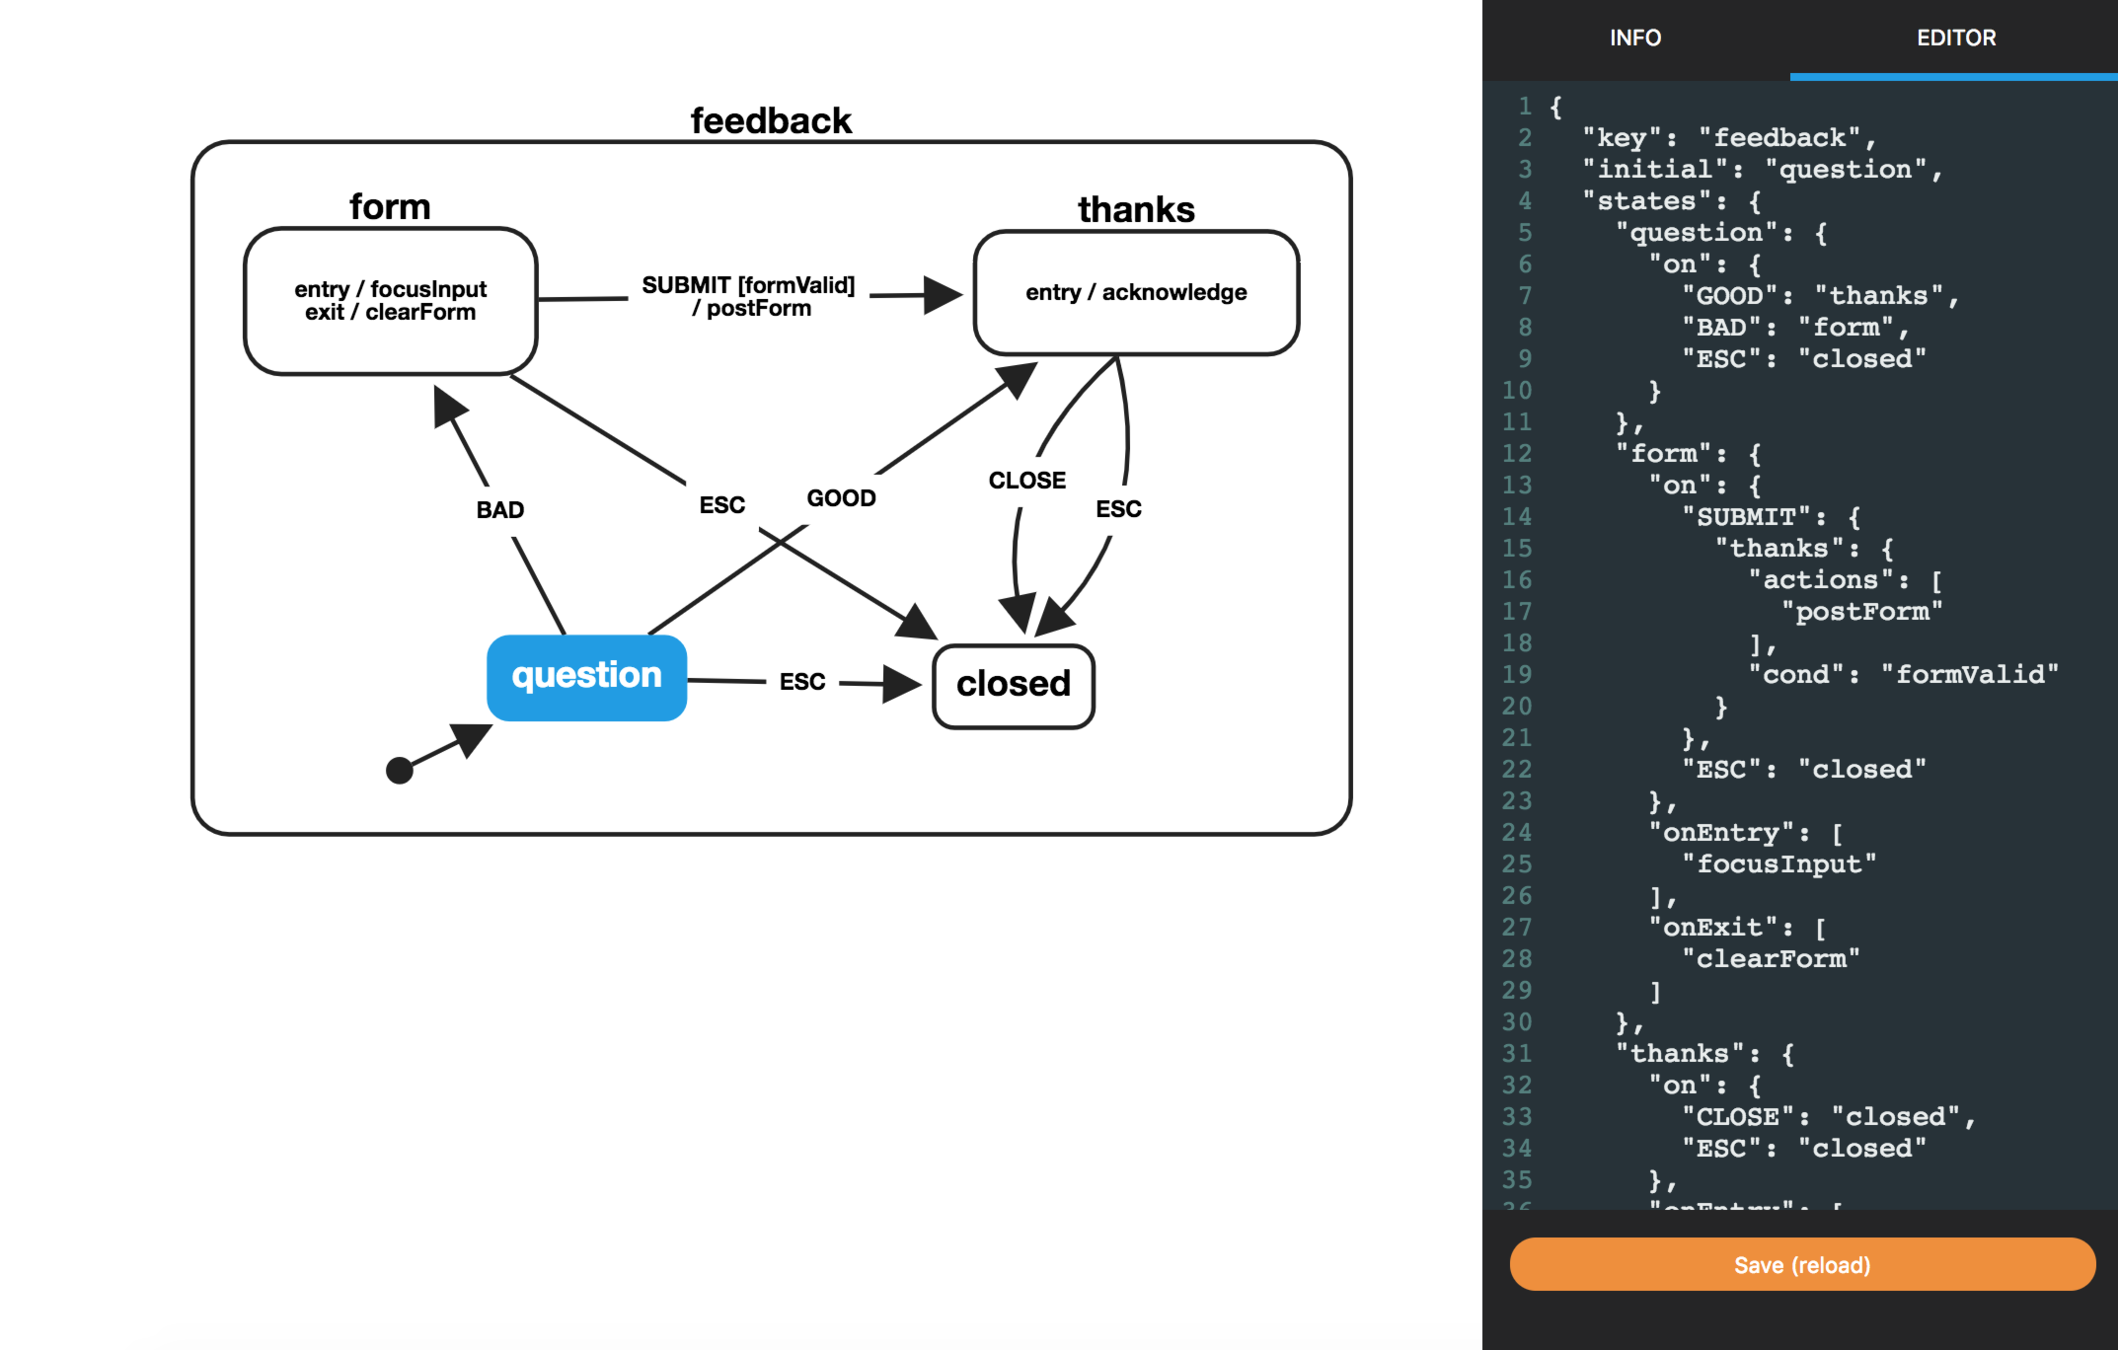This screenshot has height=1350, width=2118.
Task: Click the BAD transition label
Action: click(x=500, y=510)
